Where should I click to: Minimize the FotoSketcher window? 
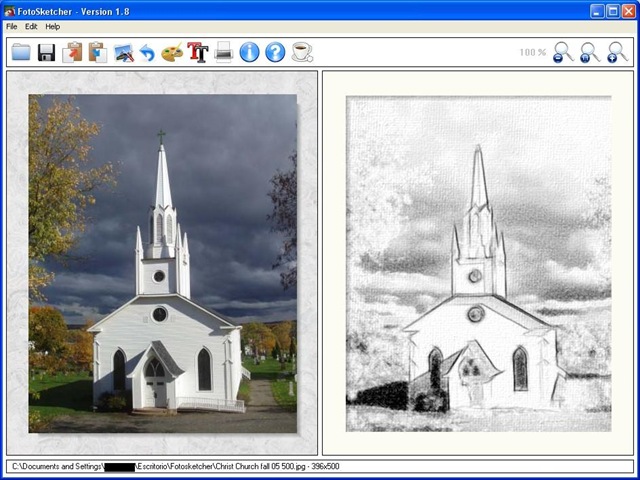click(x=597, y=11)
